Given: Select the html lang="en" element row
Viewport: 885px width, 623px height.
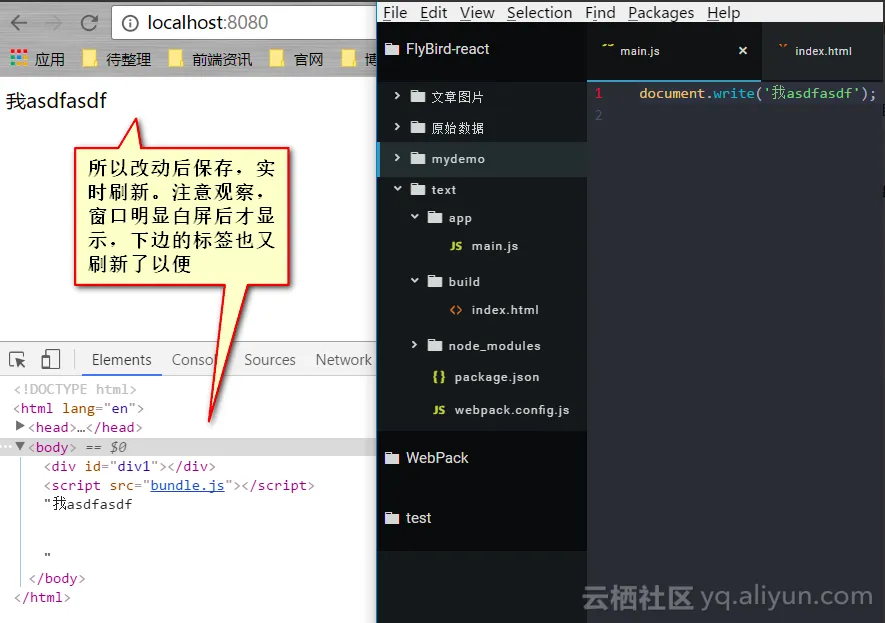Looking at the screenshot, I should pos(78,408).
